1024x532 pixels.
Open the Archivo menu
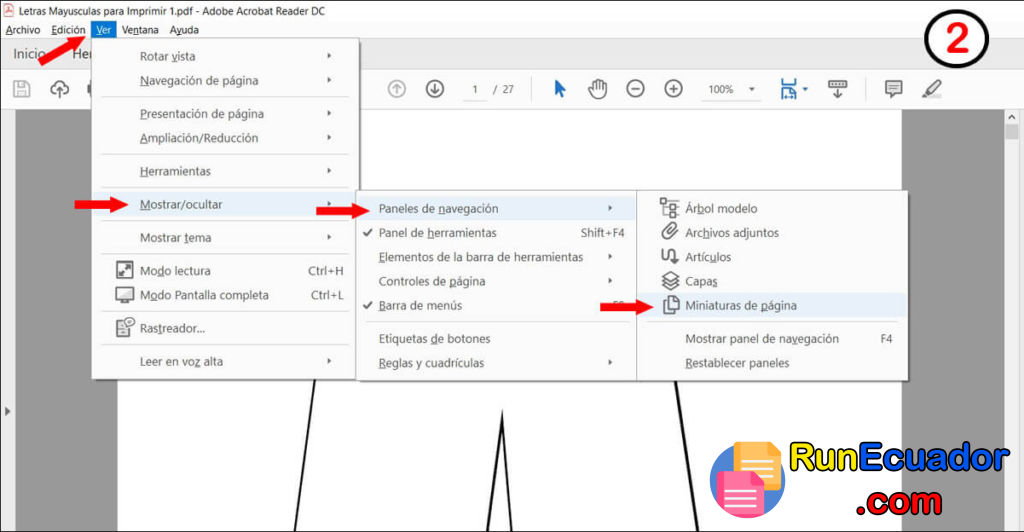(23, 30)
